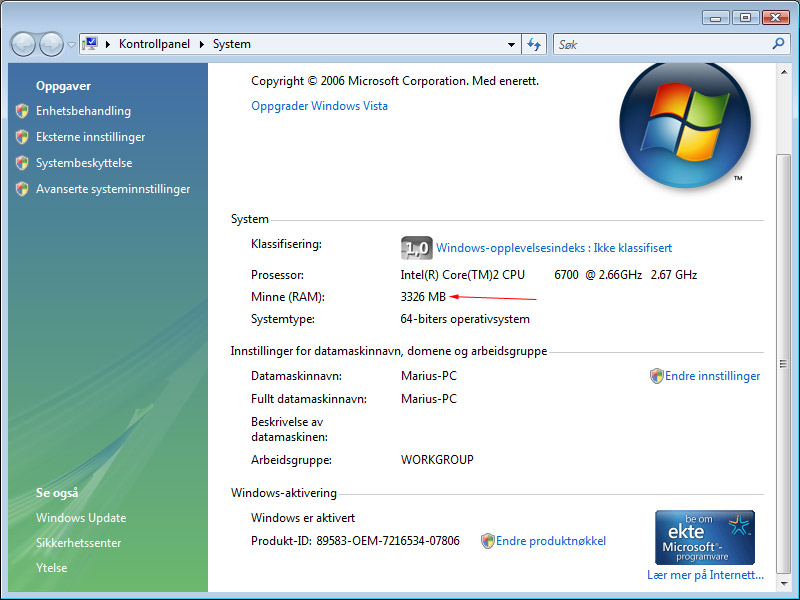Open Eksterne innstillinger task
800x600 pixels.
90,137
